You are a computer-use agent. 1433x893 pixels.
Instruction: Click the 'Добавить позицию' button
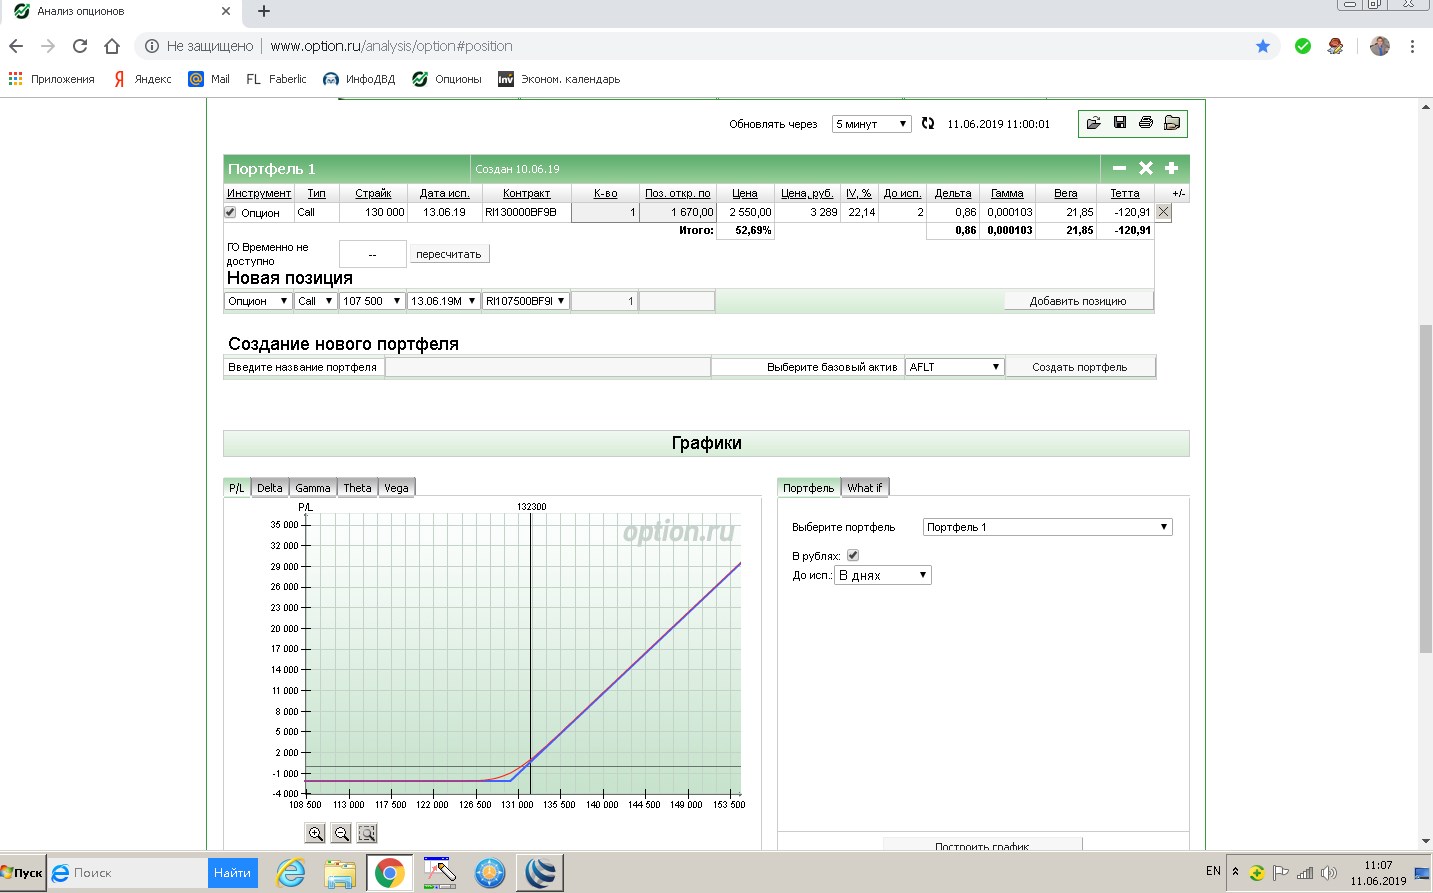tap(1078, 301)
